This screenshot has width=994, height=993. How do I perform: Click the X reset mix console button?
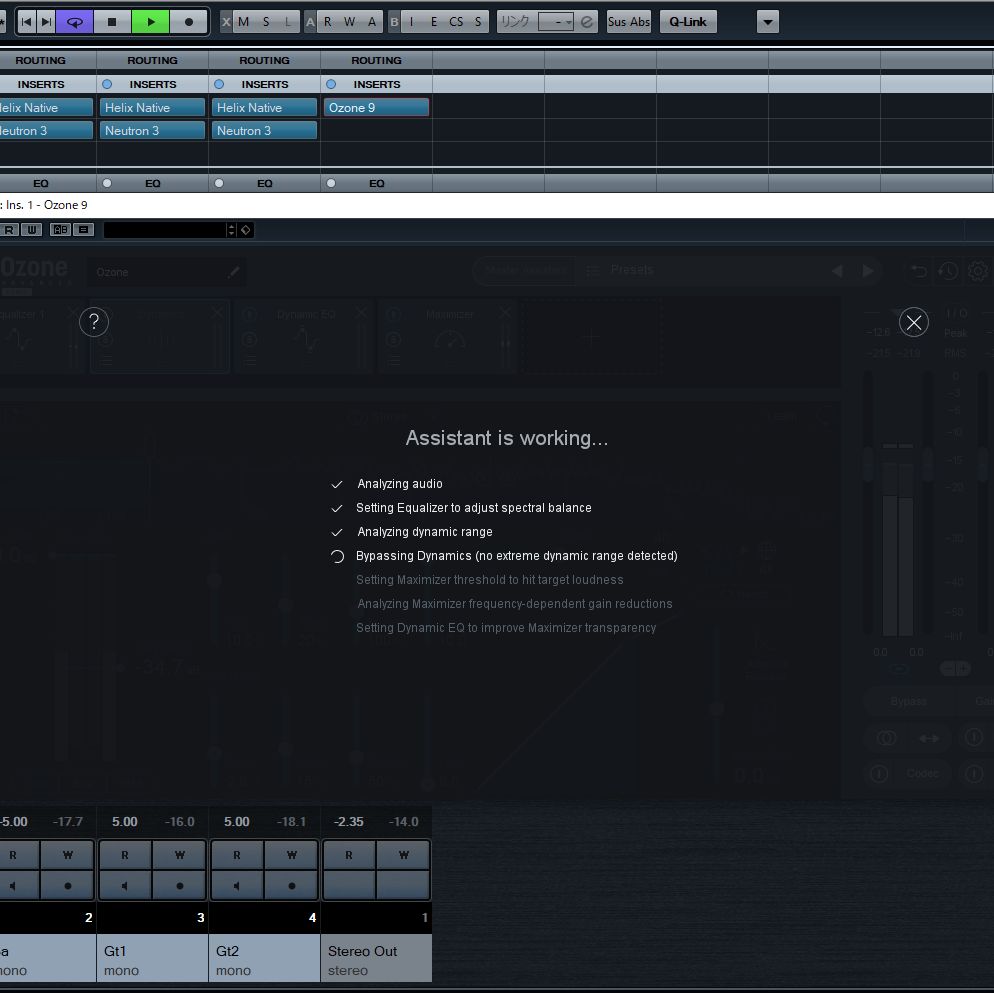pos(226,22)
